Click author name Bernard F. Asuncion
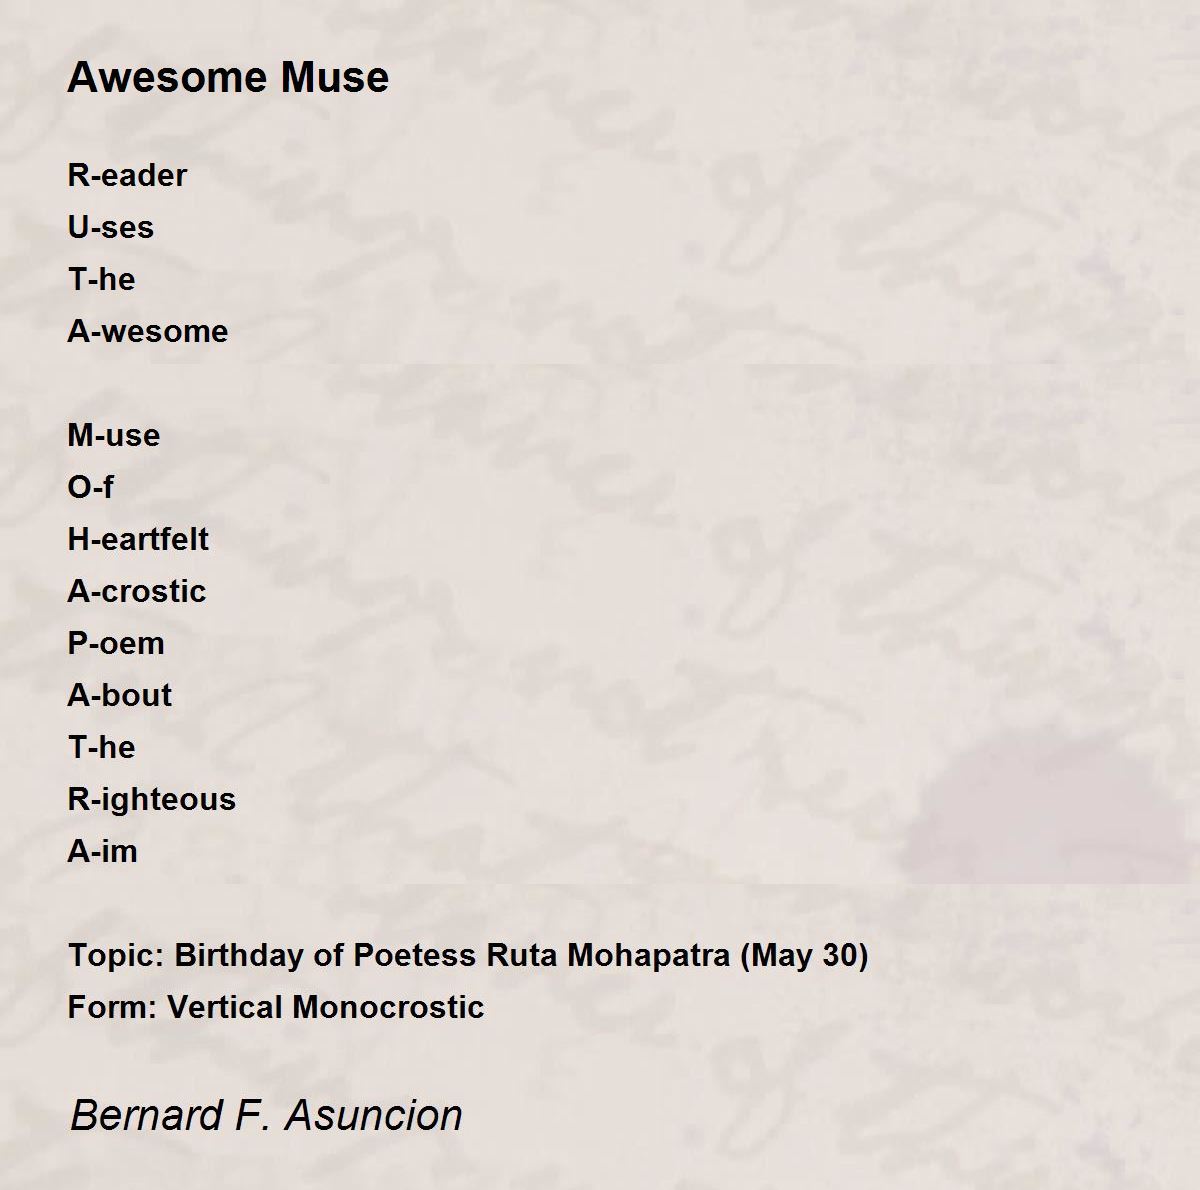1200x1190 pixels. [267, 1114]
